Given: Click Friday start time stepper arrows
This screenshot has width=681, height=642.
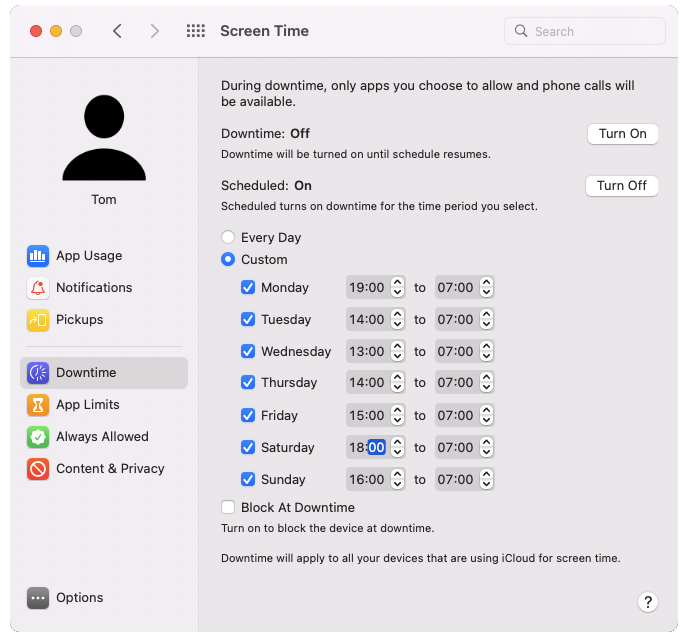Looking at the screenshot, I should coord(397,415).
